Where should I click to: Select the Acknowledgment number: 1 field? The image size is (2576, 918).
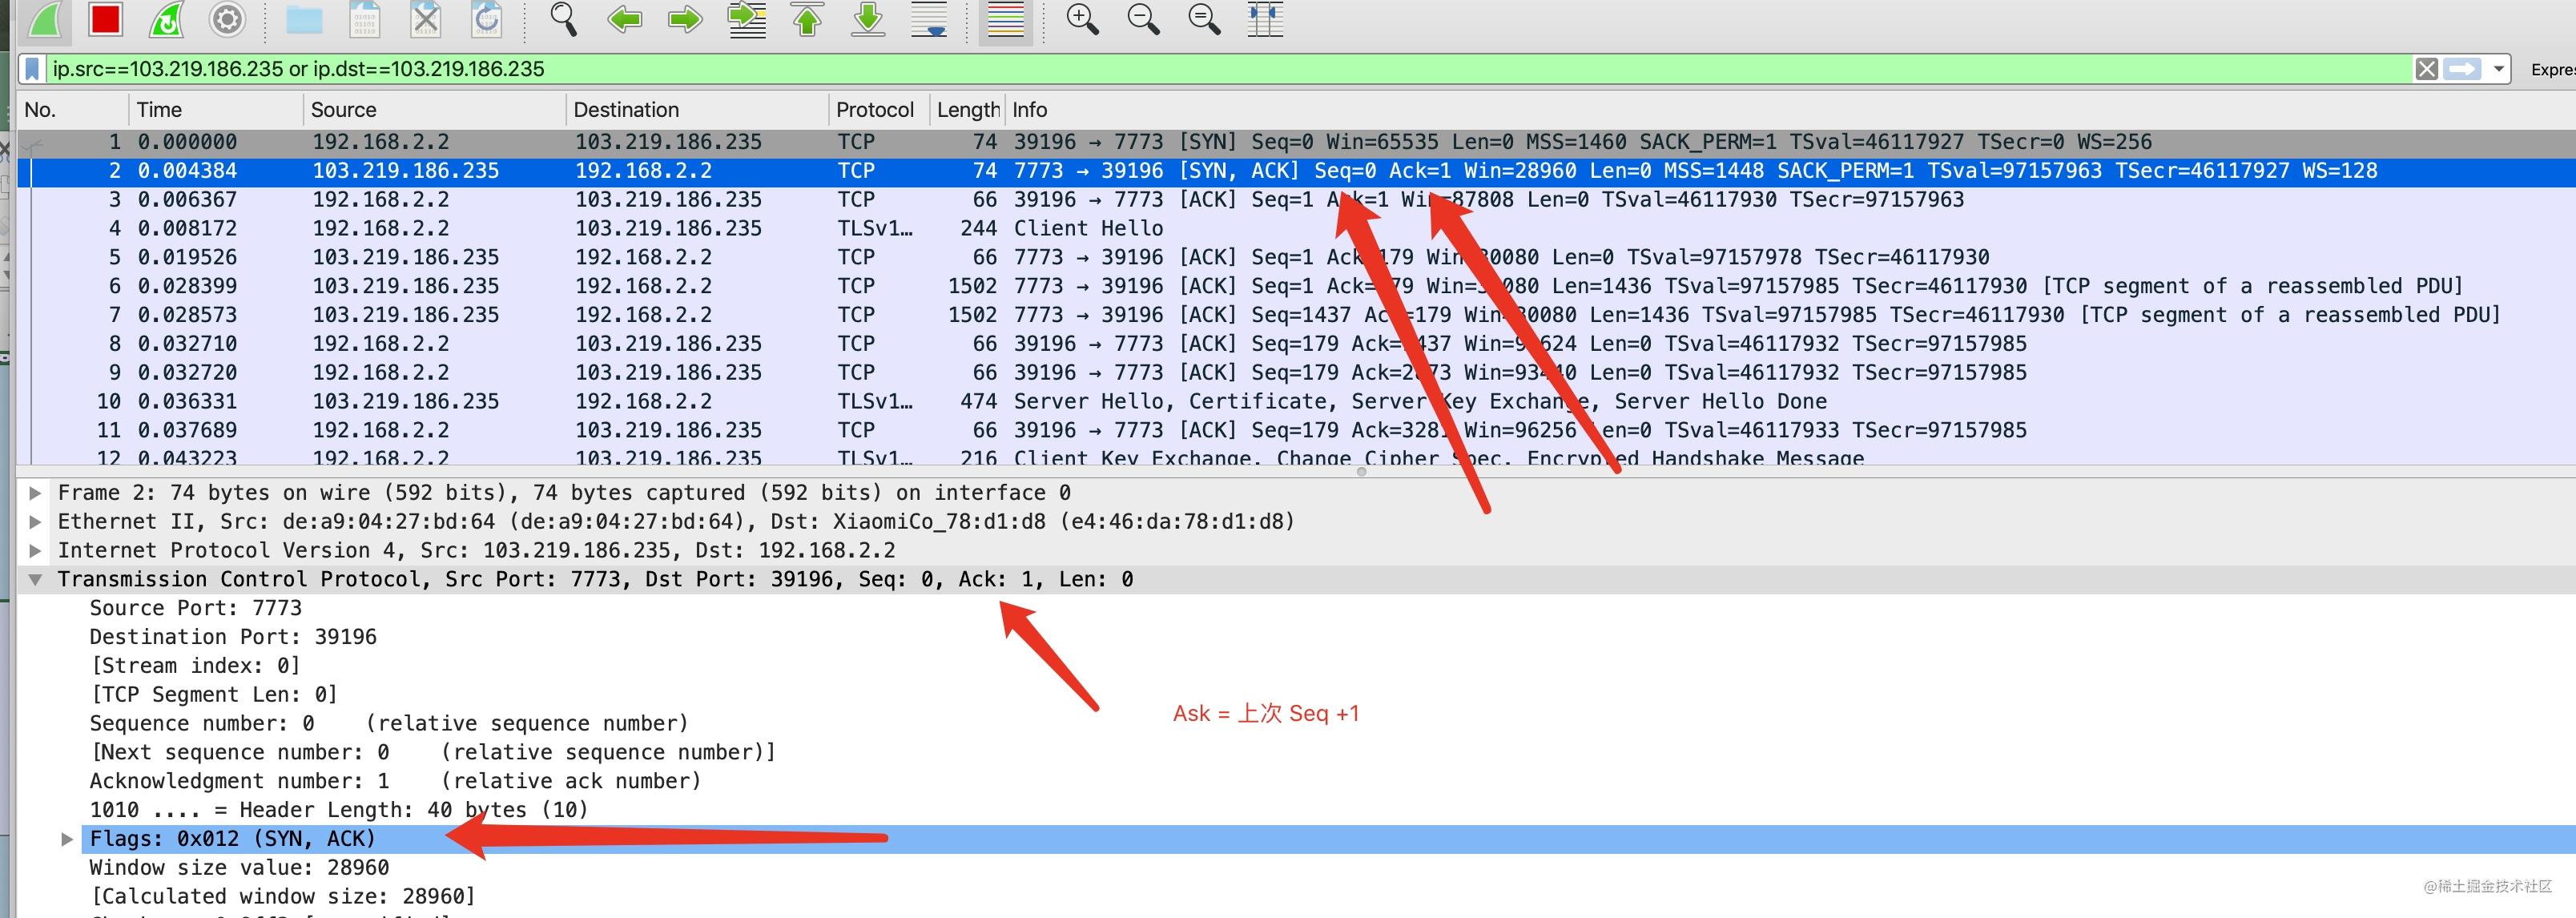(x=395, y=781)
